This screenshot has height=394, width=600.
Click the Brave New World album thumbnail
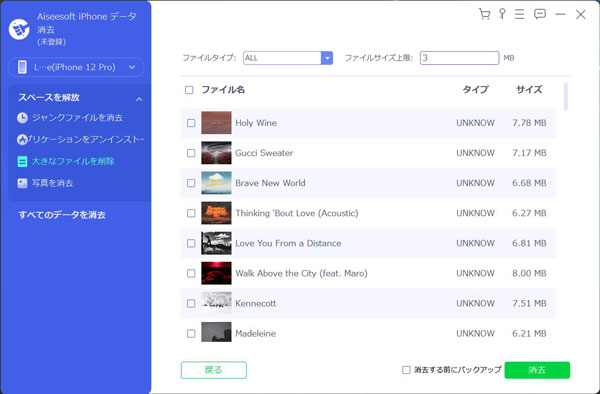[x=216, y=183]
